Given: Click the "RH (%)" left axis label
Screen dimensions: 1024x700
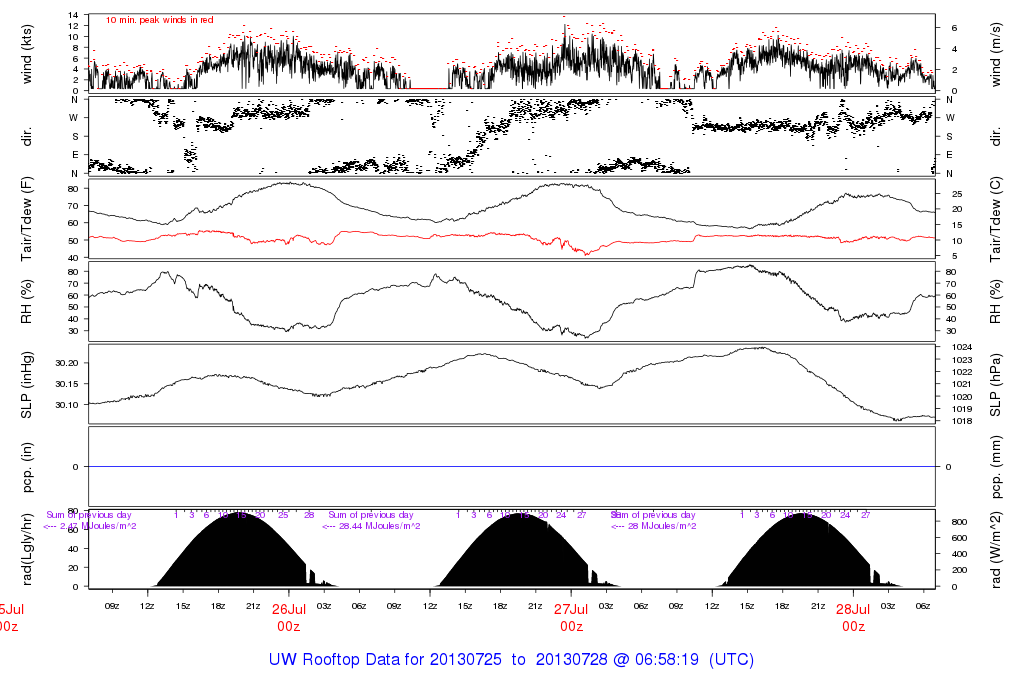Looking at the screenshot, I should coord(28,301).
